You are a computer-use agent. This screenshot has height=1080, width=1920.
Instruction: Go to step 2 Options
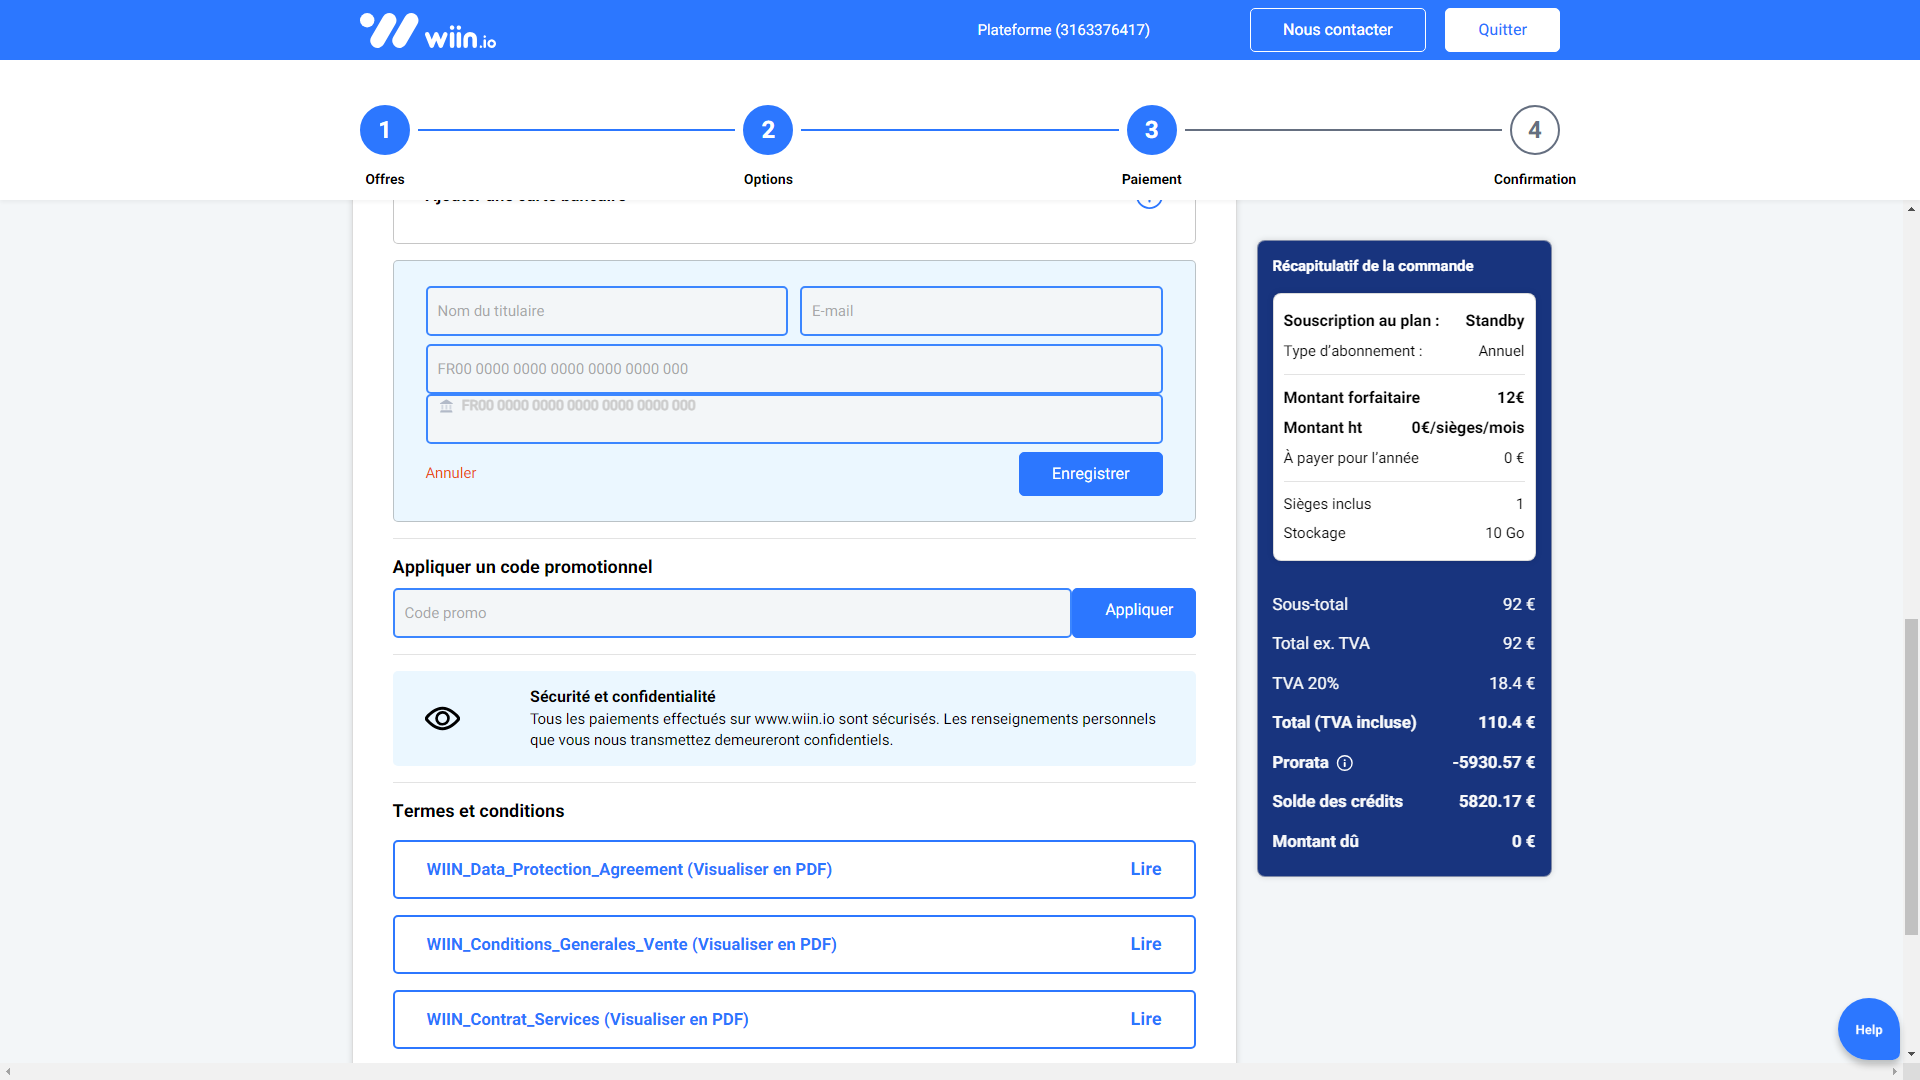click(x=768, y=130)
